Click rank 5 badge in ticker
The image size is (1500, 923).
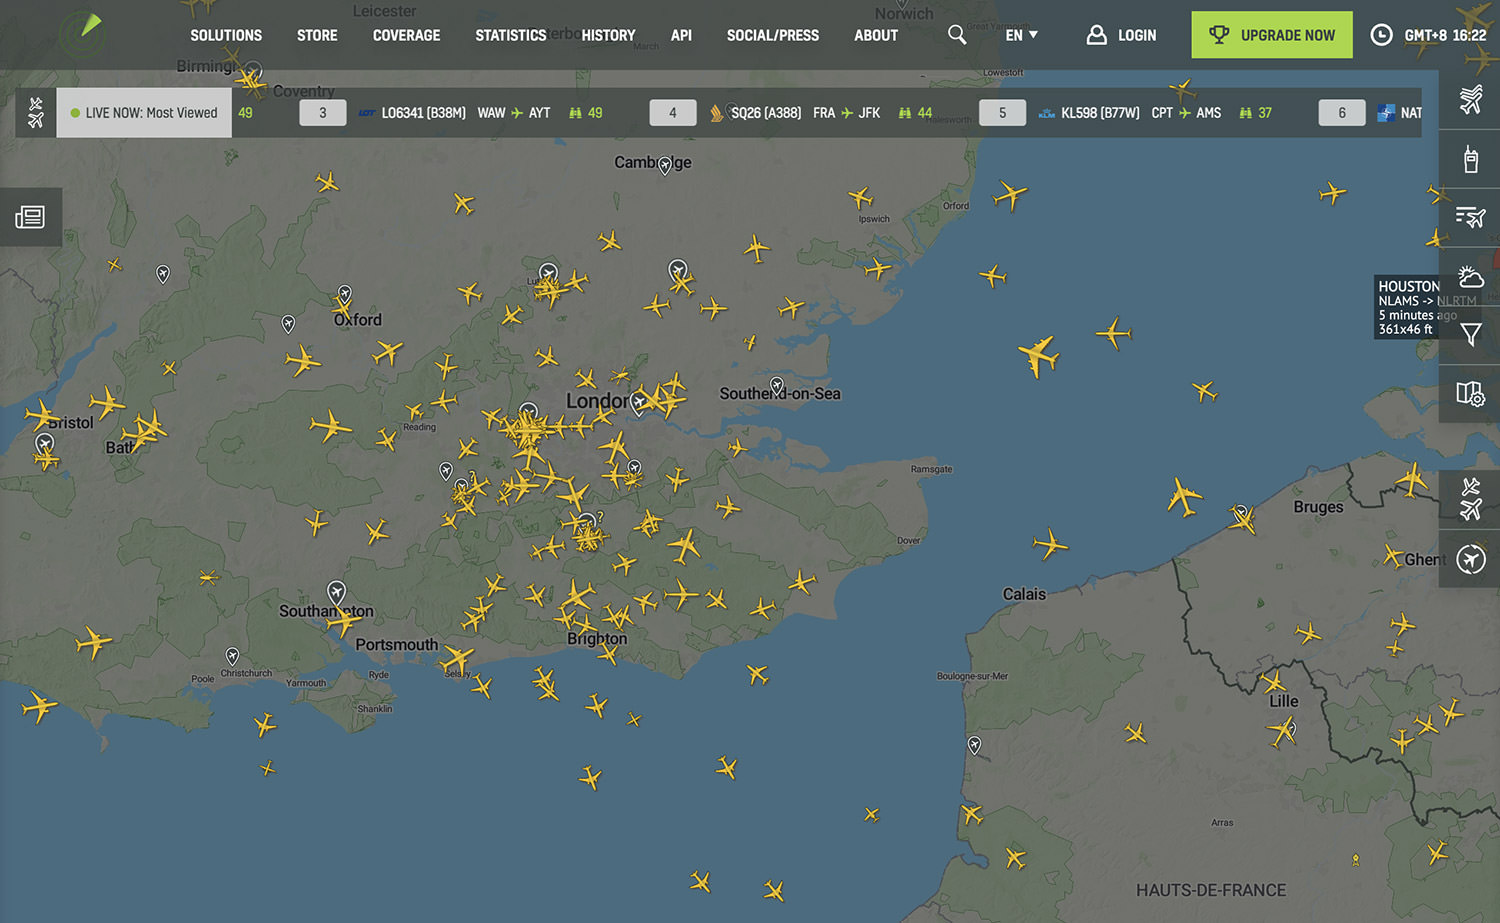pyautogui.click(x=1002, y=113)
